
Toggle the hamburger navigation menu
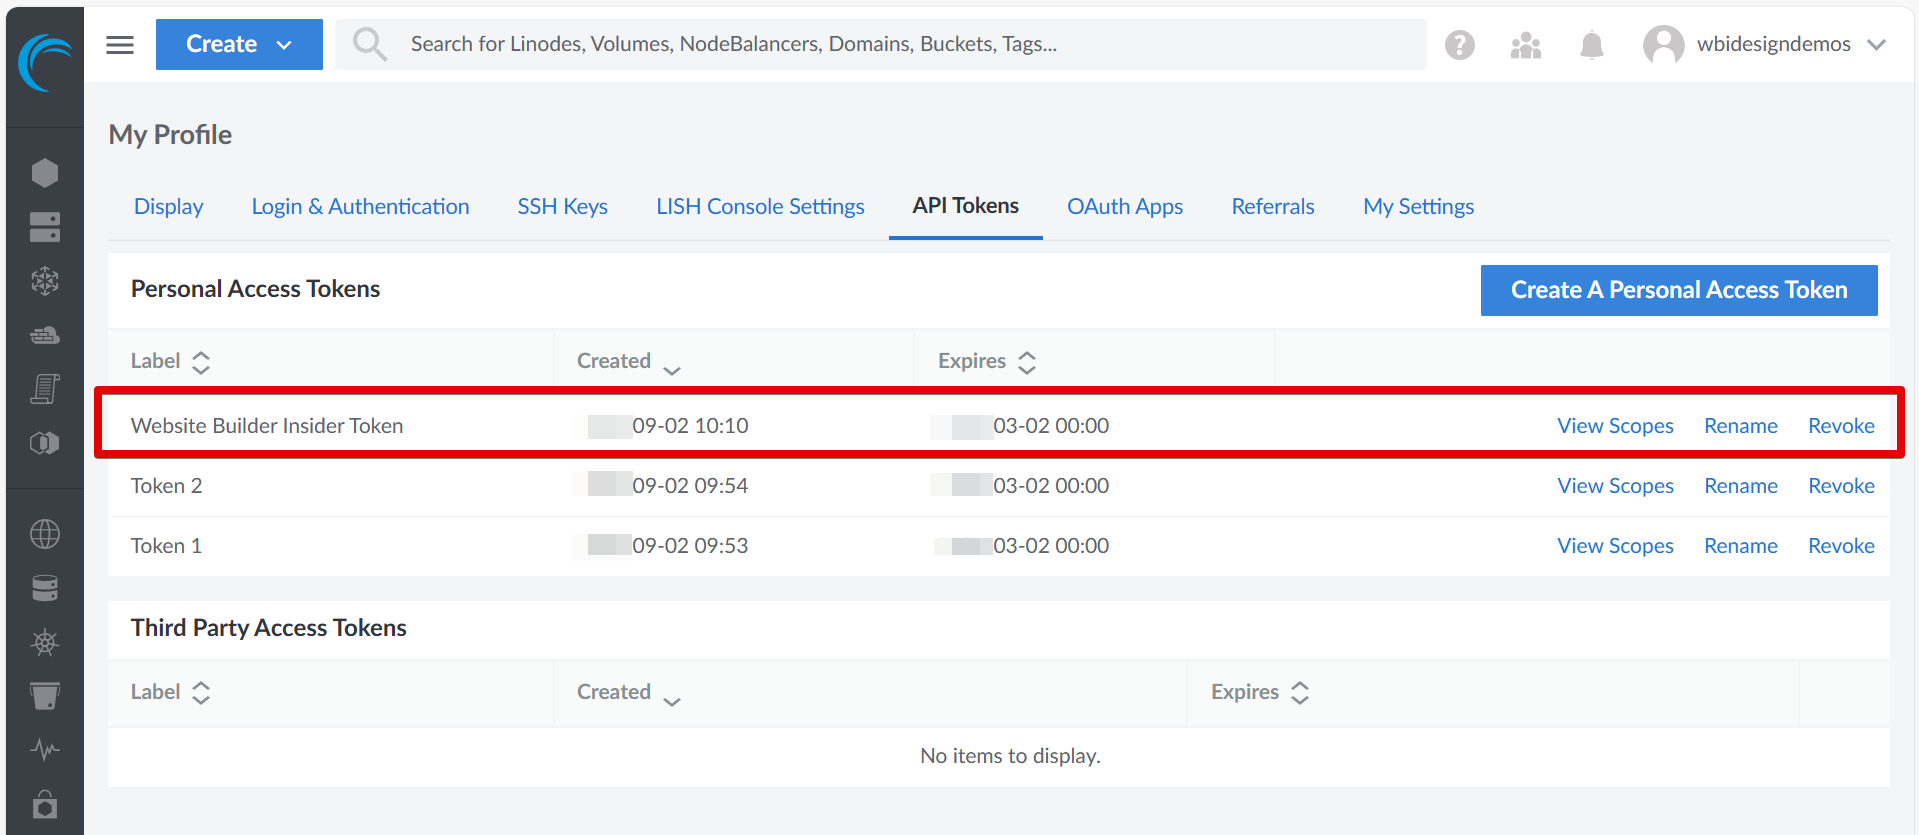click(120, 45)
